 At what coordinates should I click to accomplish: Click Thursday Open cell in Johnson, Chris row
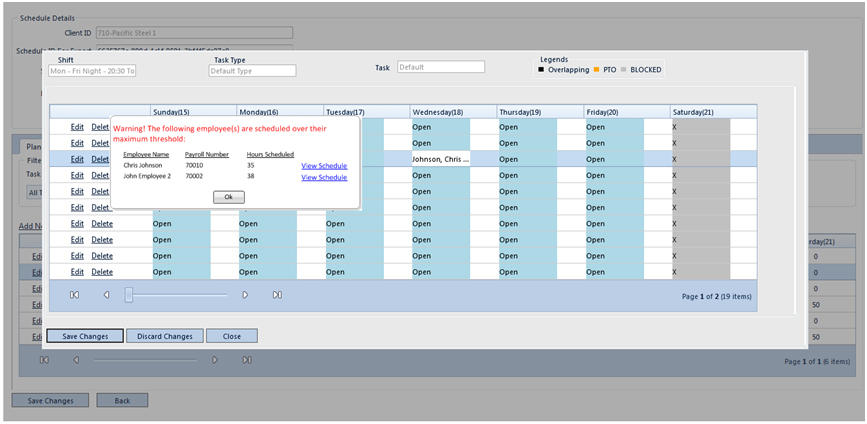[x=527, y=159]
